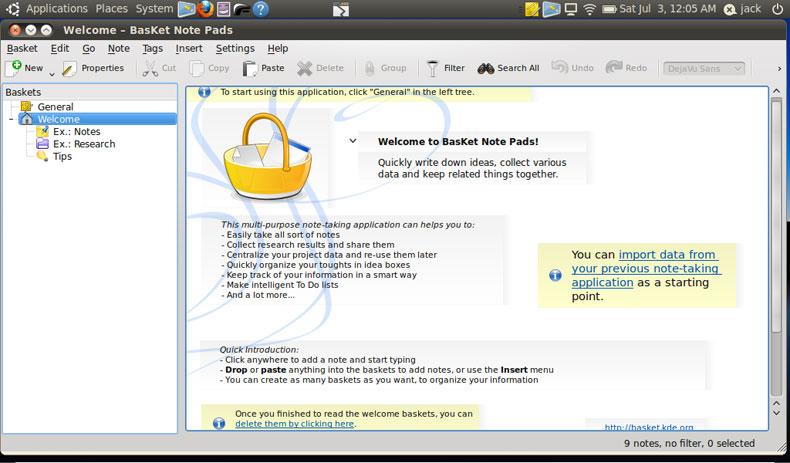Click the scrollbar down arrow at bottom
790x463 pixels.
[x=776, y=414]
